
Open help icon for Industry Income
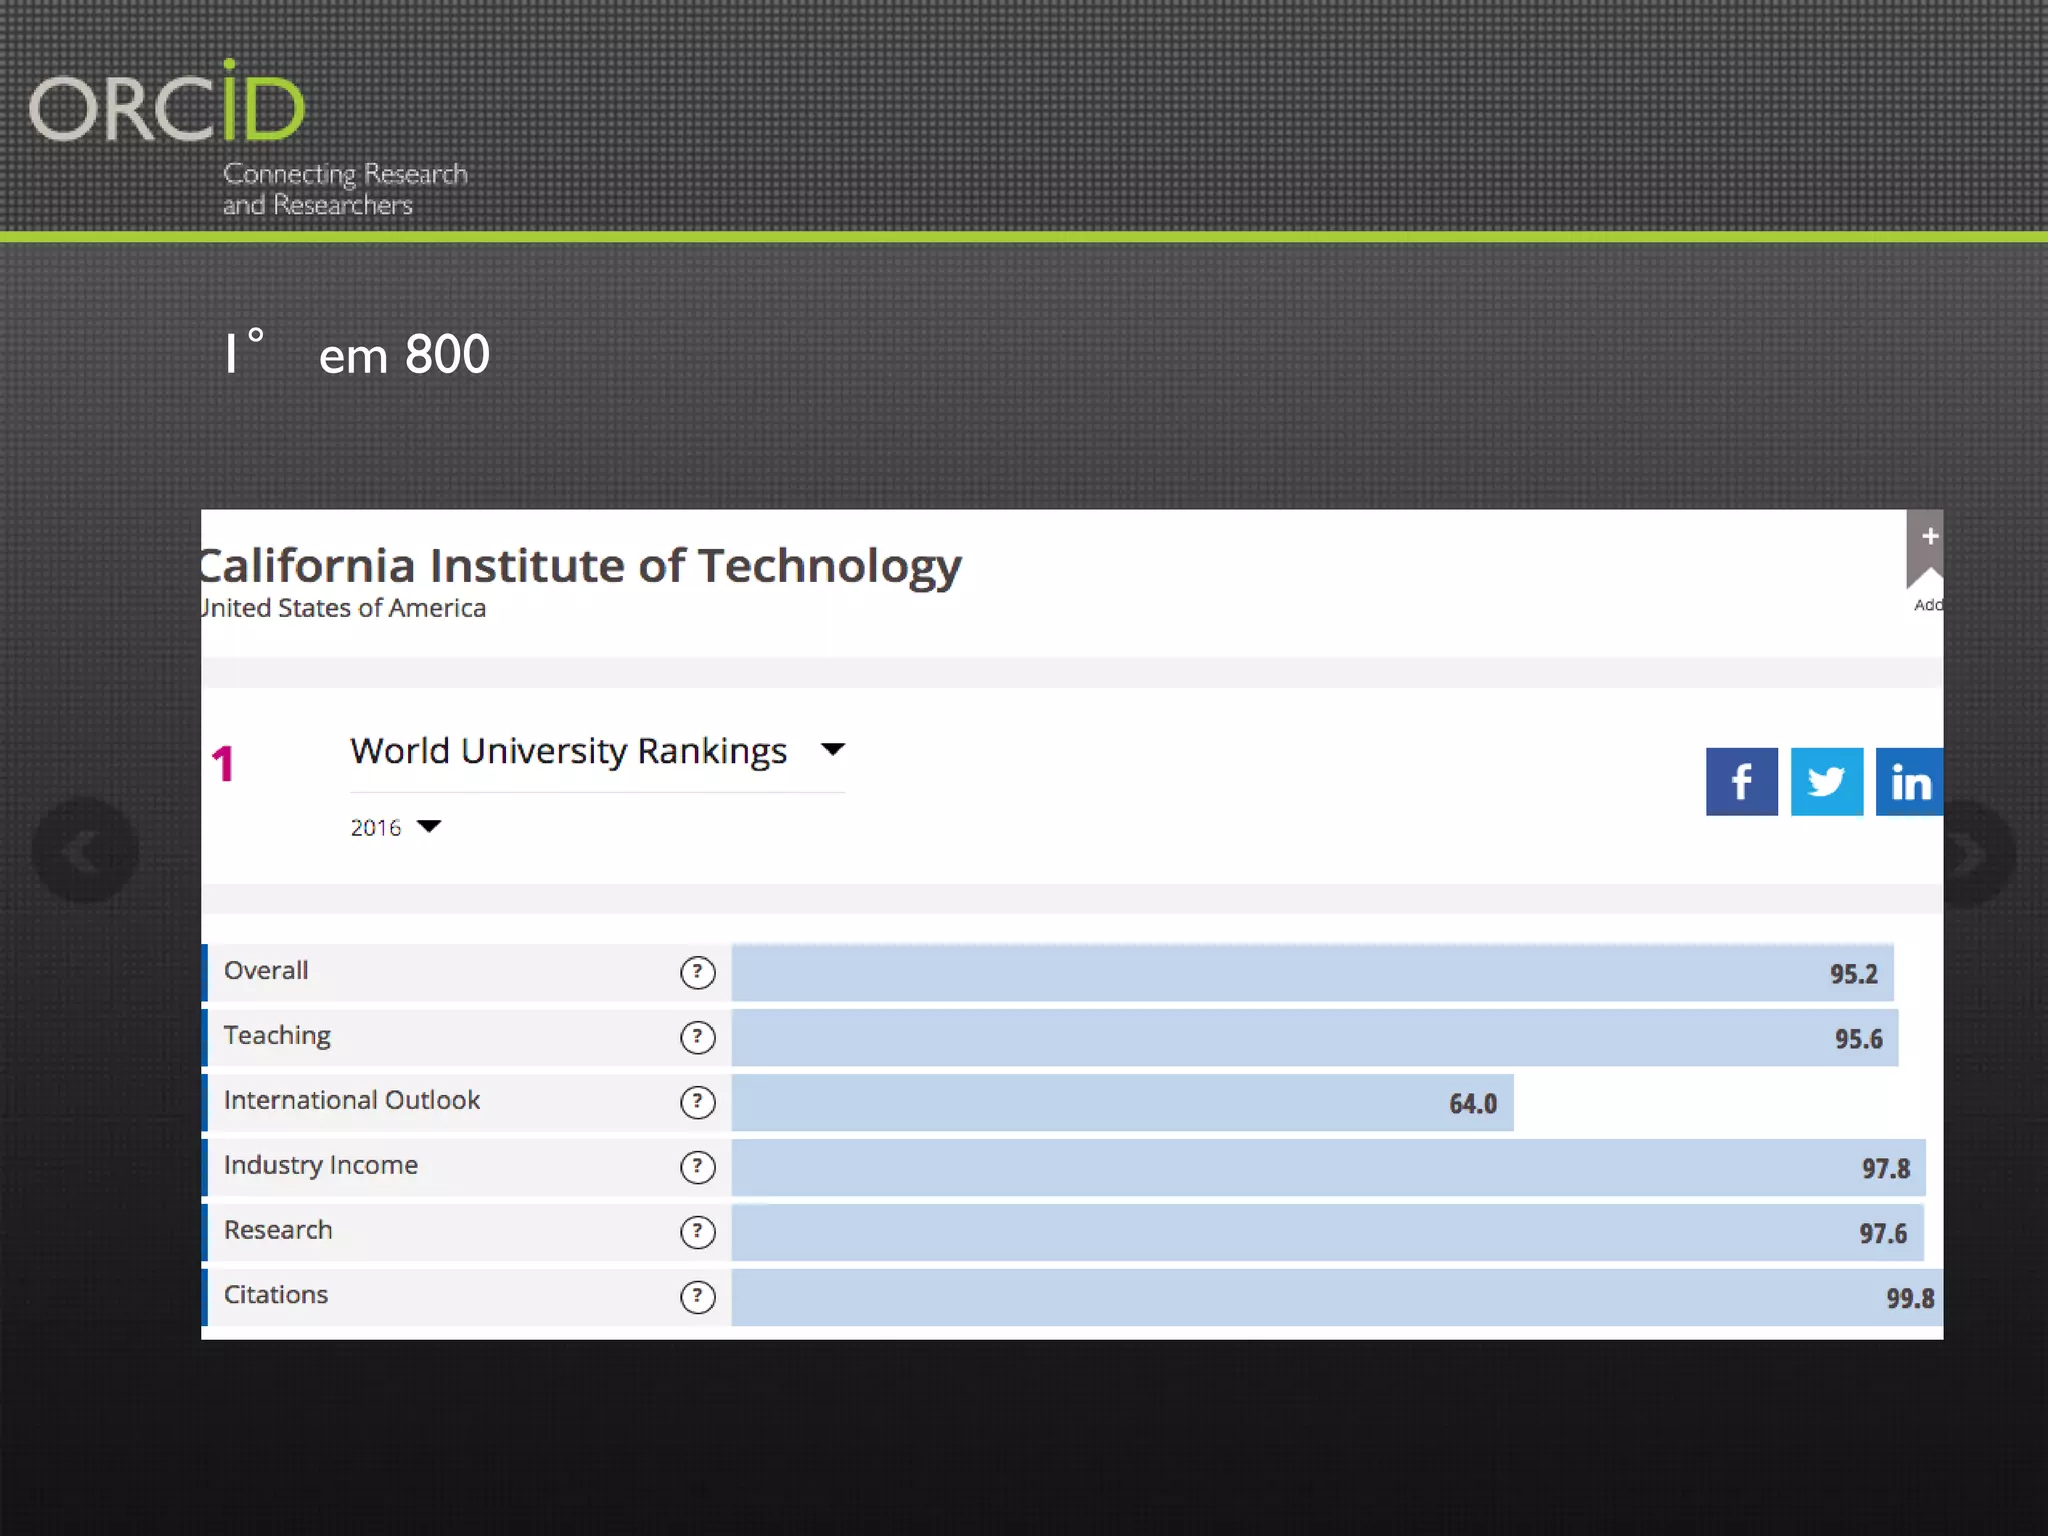pyautogui.click(x=698, y=1167)
